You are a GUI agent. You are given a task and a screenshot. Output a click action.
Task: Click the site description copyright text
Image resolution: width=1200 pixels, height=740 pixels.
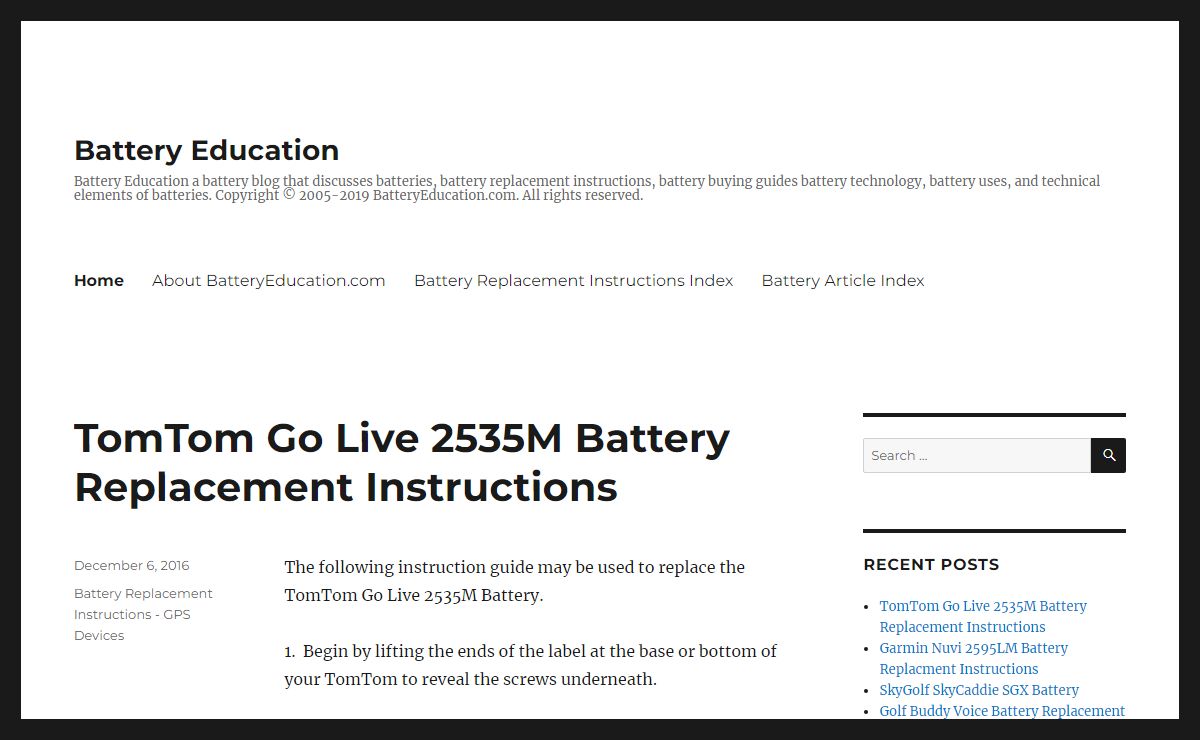pyautogui.click(x=587, y=188)
